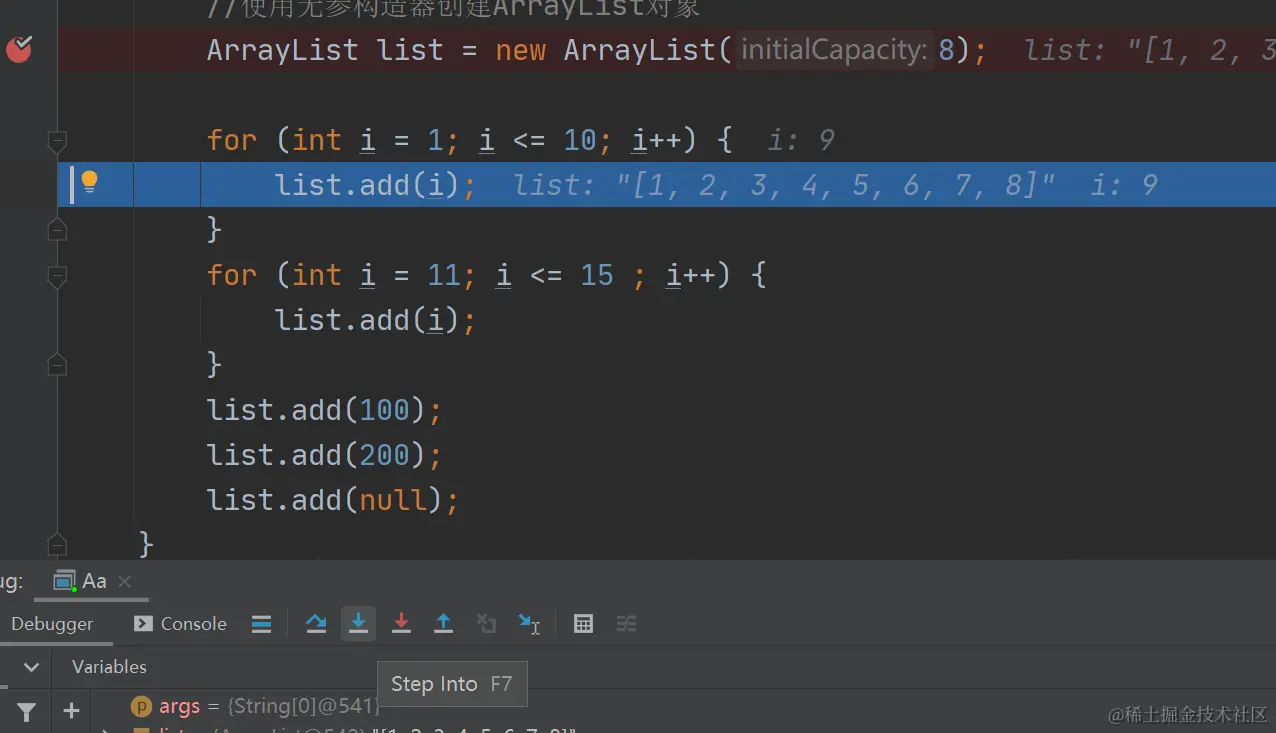1276x733 pixels.
Task: Toggle the red breakpoint on ArrayList line
Action: [19, 48]
